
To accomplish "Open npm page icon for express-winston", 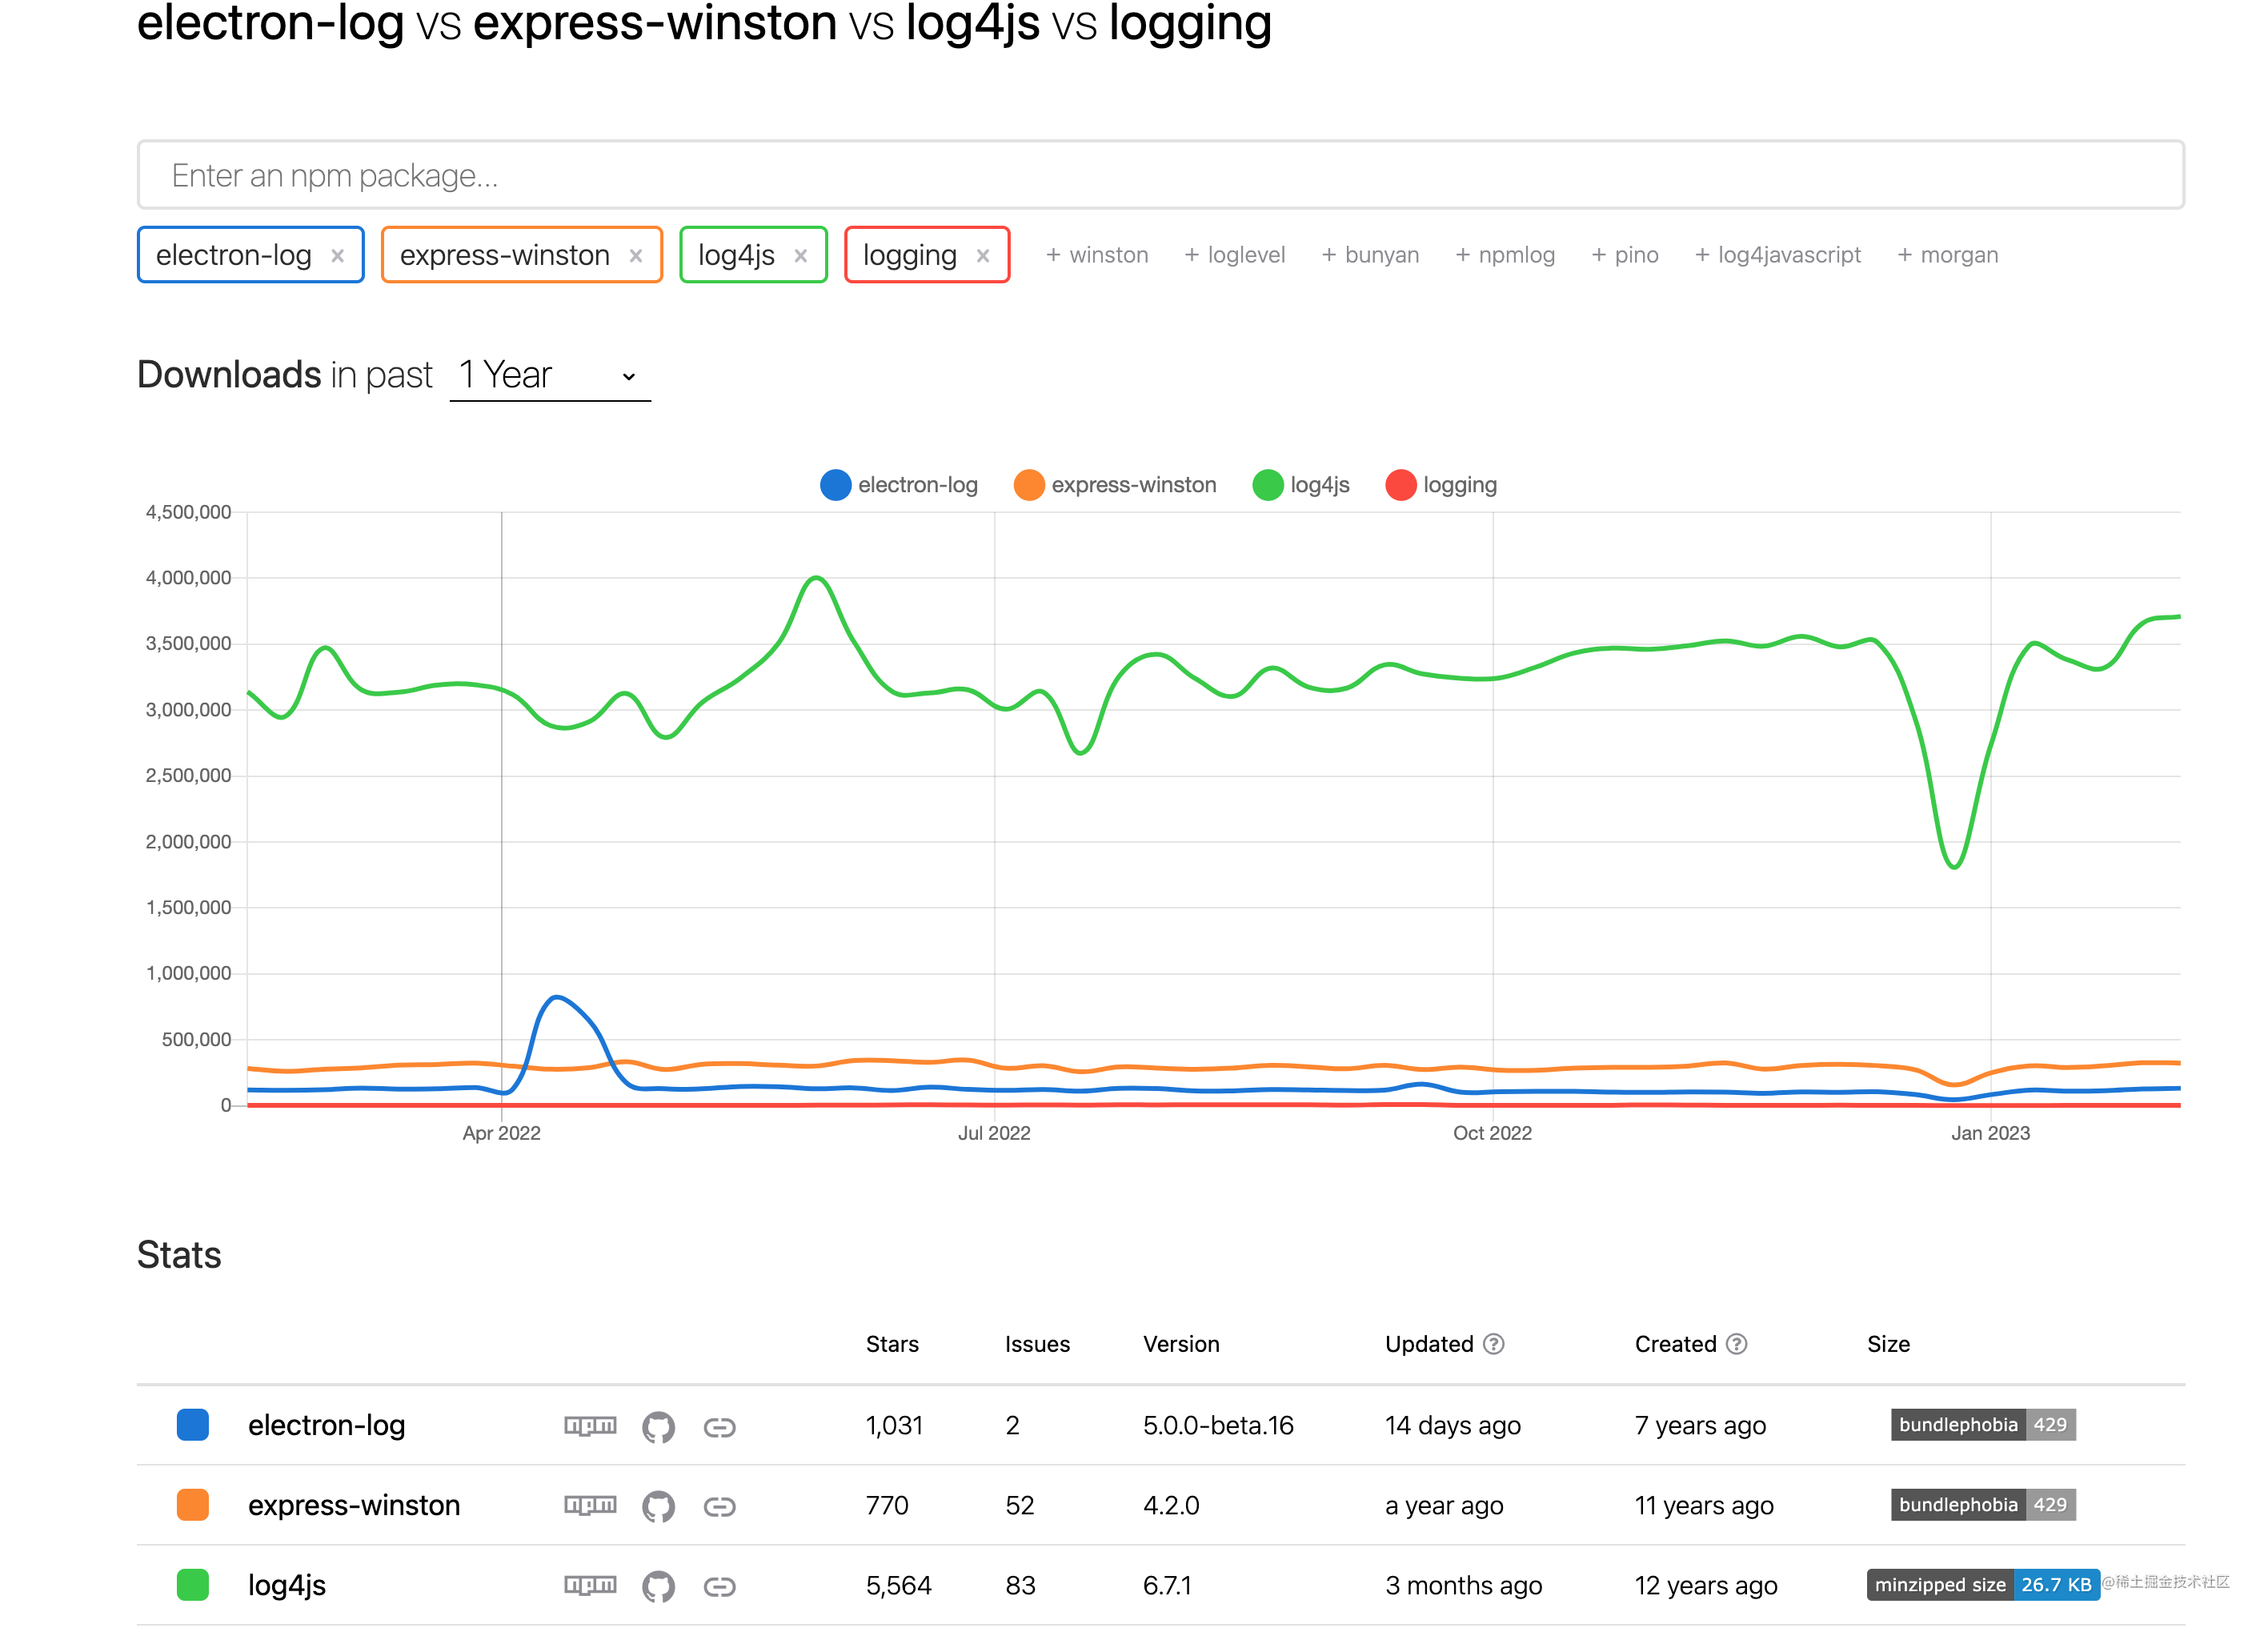I will [590, 1505].
